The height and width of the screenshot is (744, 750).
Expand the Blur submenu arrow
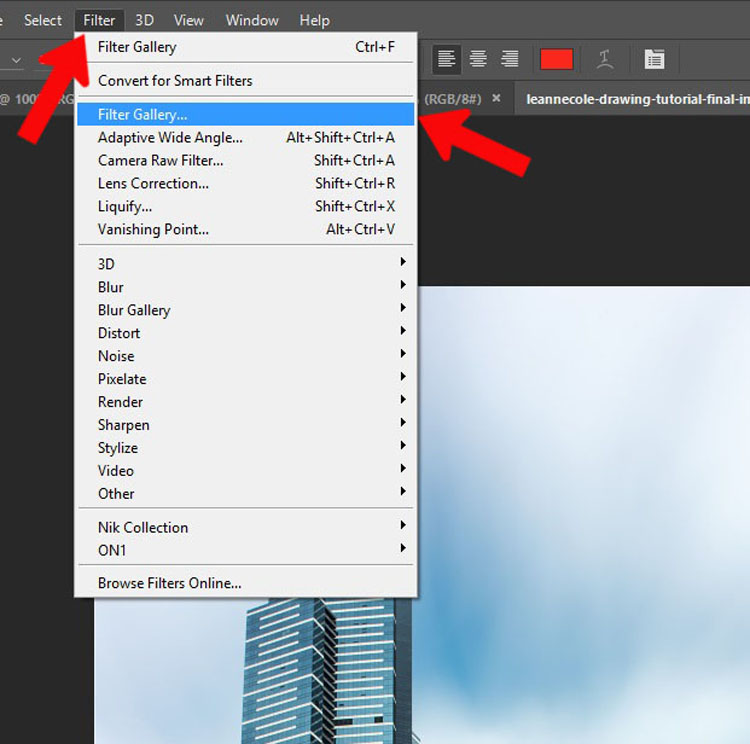pyautogui.click(x=403, y=285)
